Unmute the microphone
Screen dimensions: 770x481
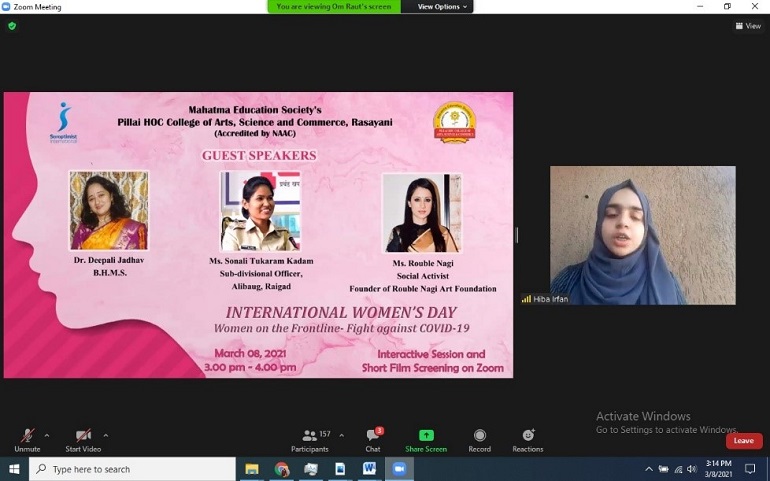tap(28, 440)
